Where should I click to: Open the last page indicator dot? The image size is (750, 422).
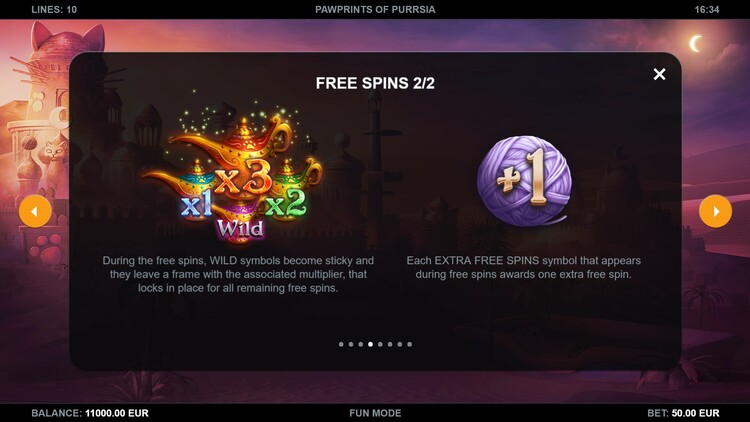coord(409,344)
